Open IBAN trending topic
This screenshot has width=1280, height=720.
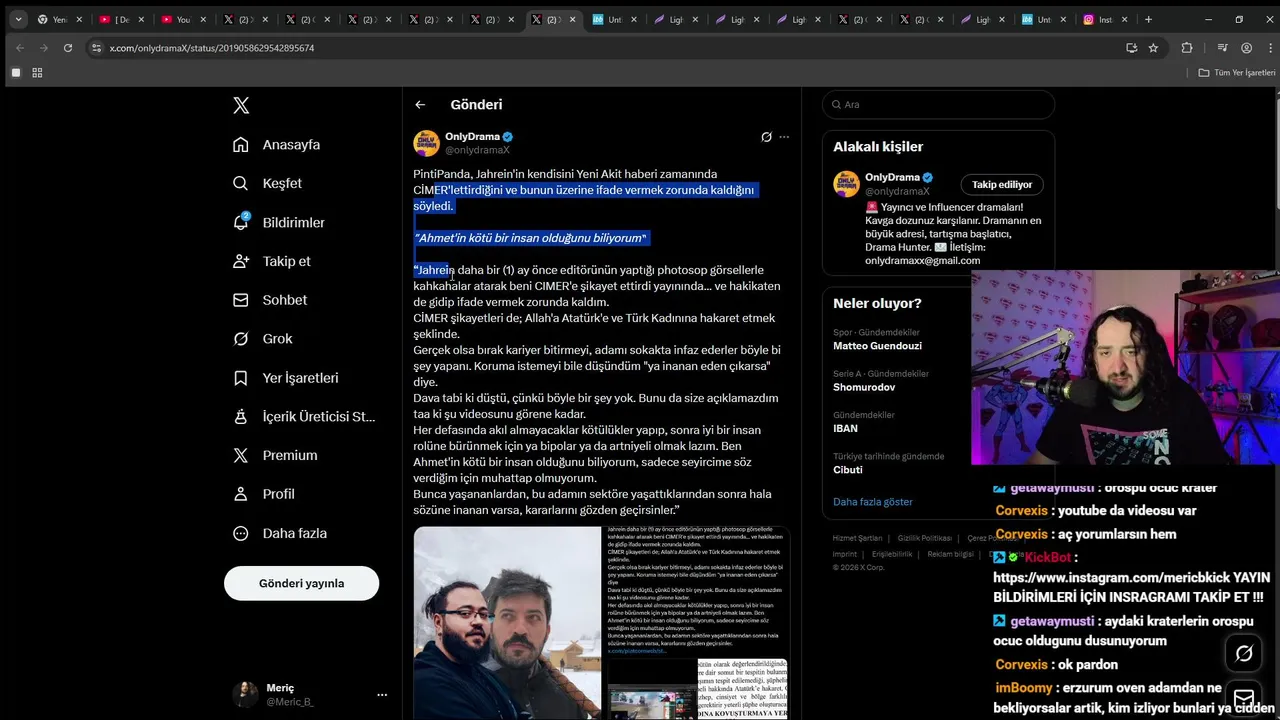coord(845,428)
